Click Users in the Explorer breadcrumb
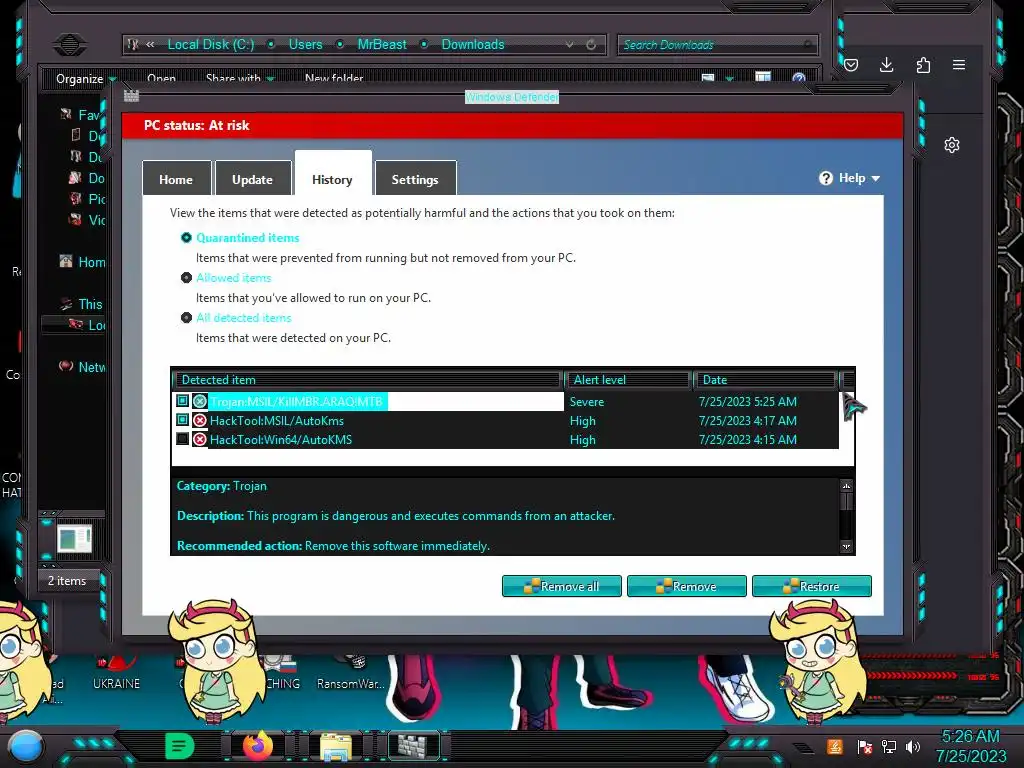The image size is (1024, 768). point(306,44)
